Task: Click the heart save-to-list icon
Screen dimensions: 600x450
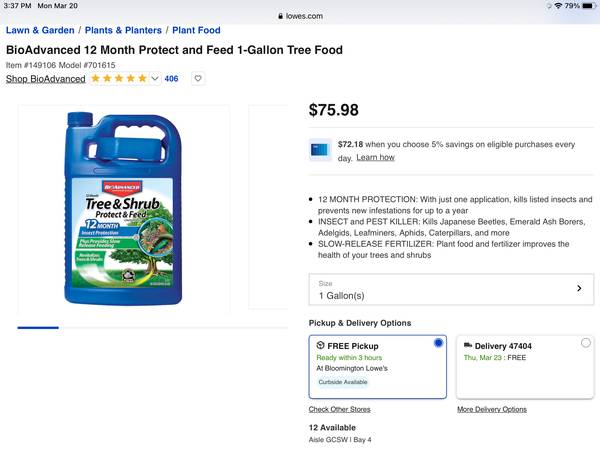Action: coord(198,78)
